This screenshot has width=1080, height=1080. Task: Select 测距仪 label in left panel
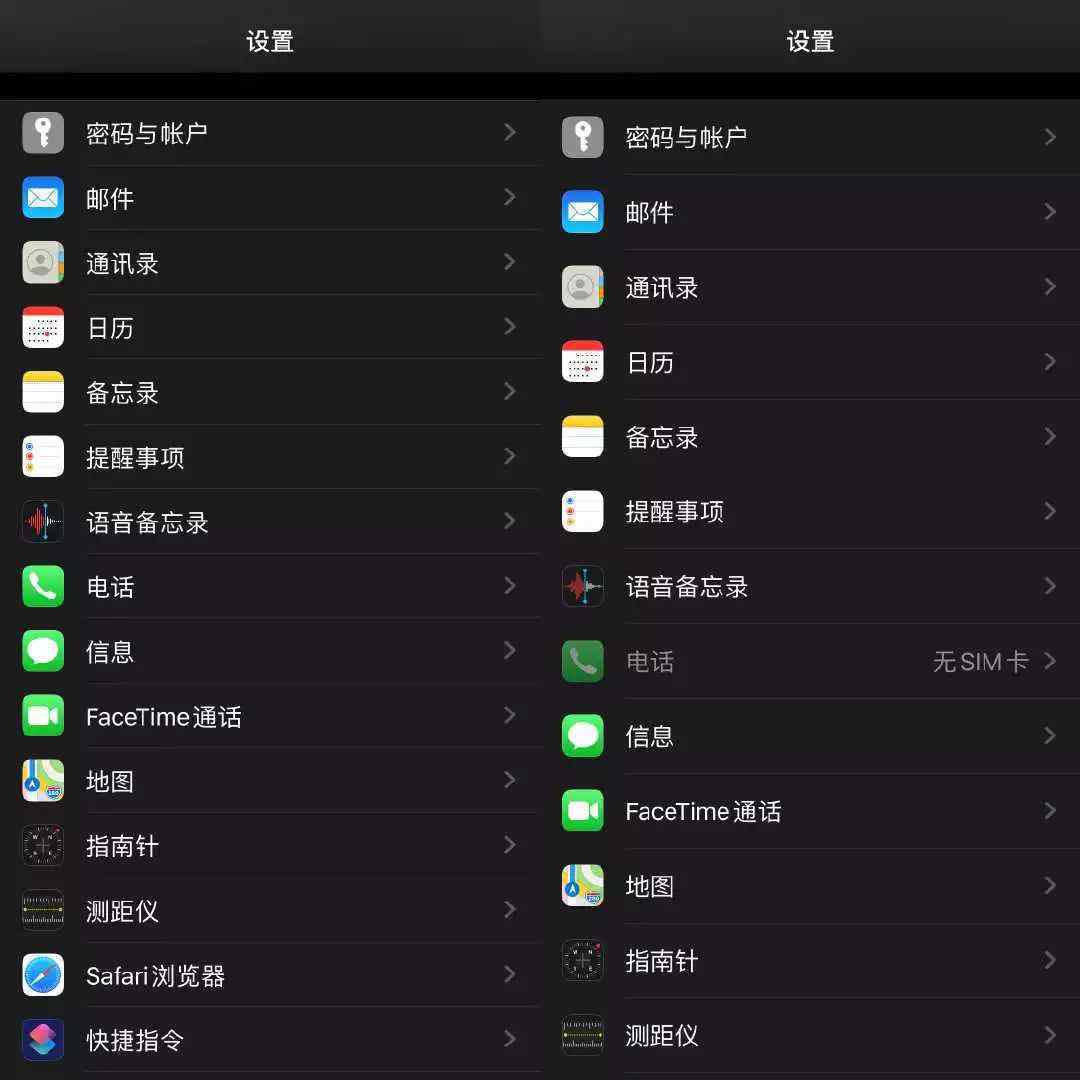123,911
